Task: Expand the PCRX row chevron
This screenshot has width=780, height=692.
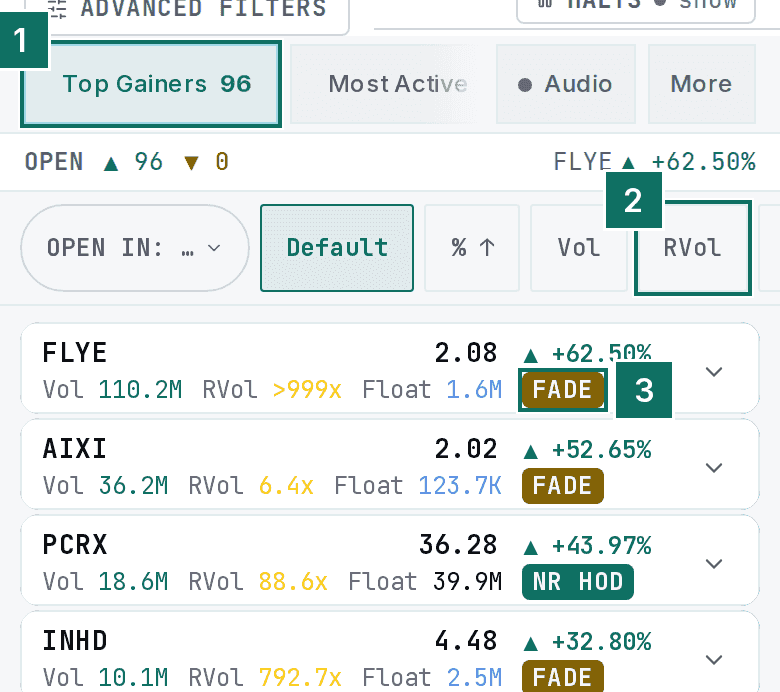Action: tap(714, 564)
